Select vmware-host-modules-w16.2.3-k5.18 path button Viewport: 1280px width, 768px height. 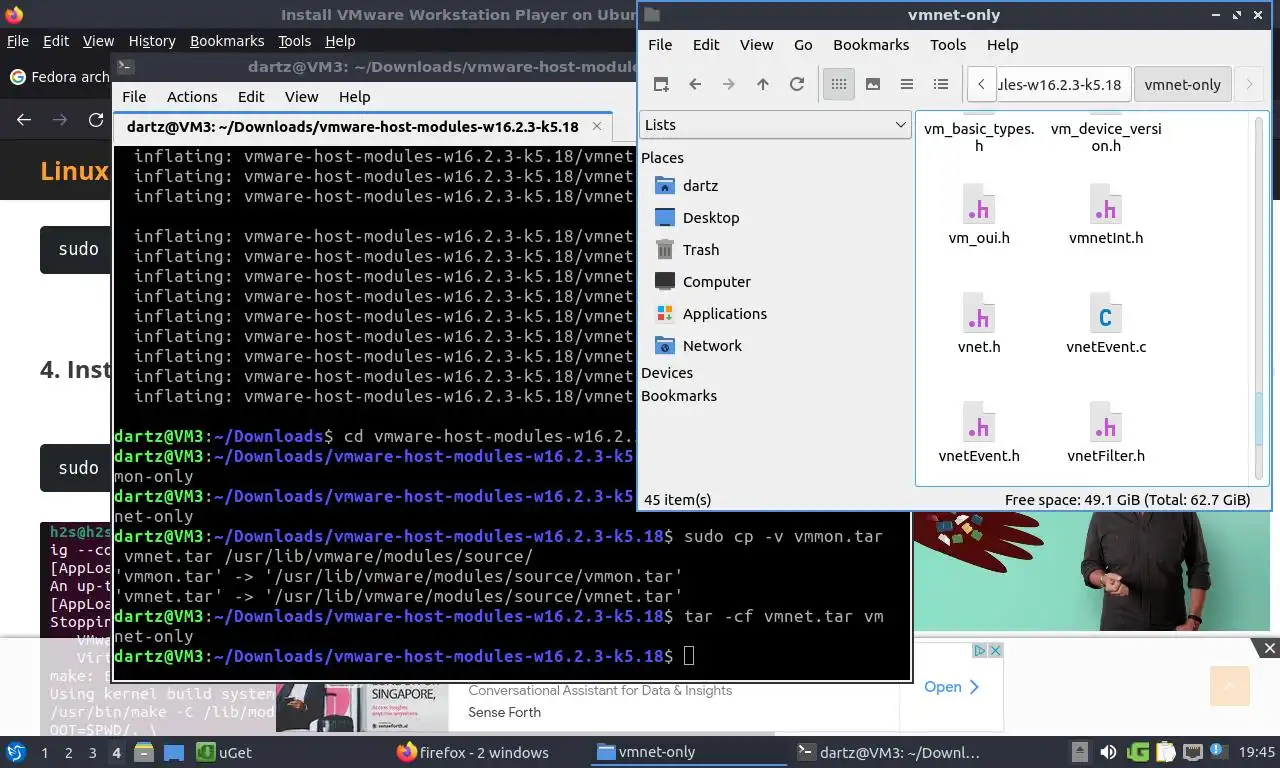coord(1062,84)
